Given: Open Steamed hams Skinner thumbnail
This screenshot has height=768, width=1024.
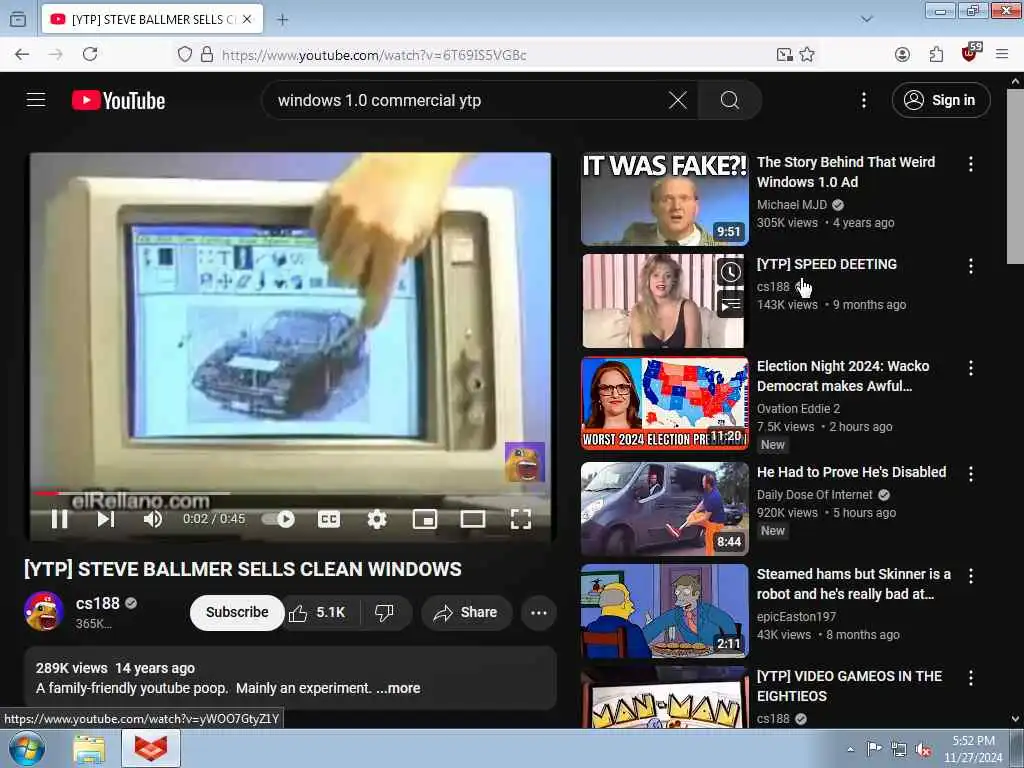Looking at the screenshot, I should coord(665,611).
